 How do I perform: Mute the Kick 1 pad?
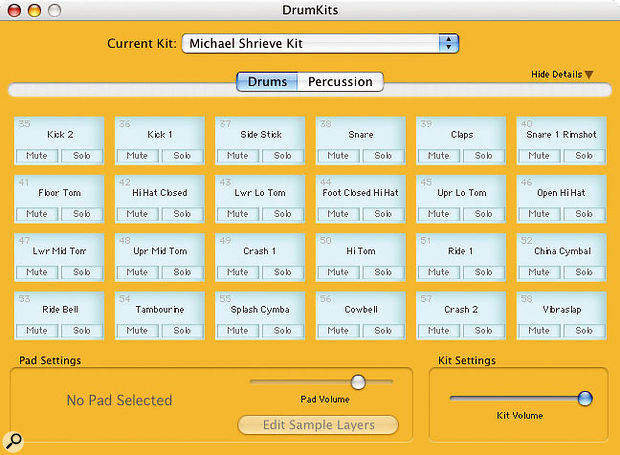point(137,156)
